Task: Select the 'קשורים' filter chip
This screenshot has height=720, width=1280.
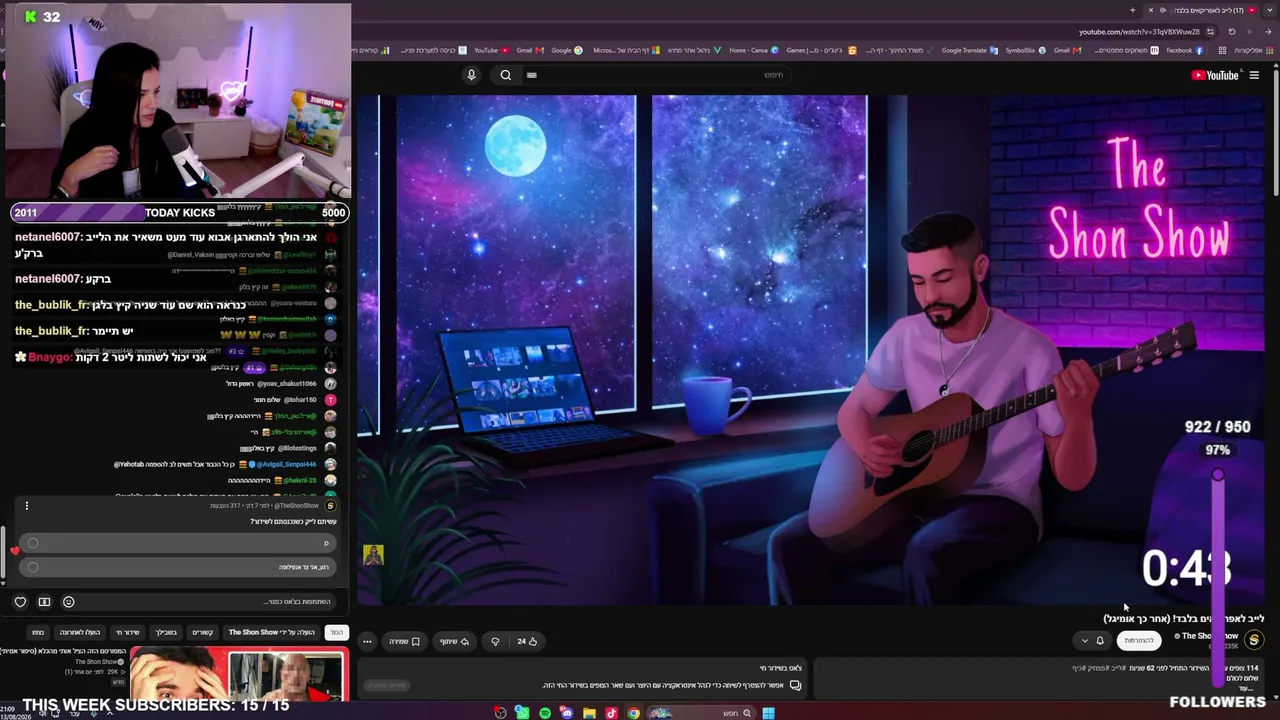Action: click(x=203, y=632)
